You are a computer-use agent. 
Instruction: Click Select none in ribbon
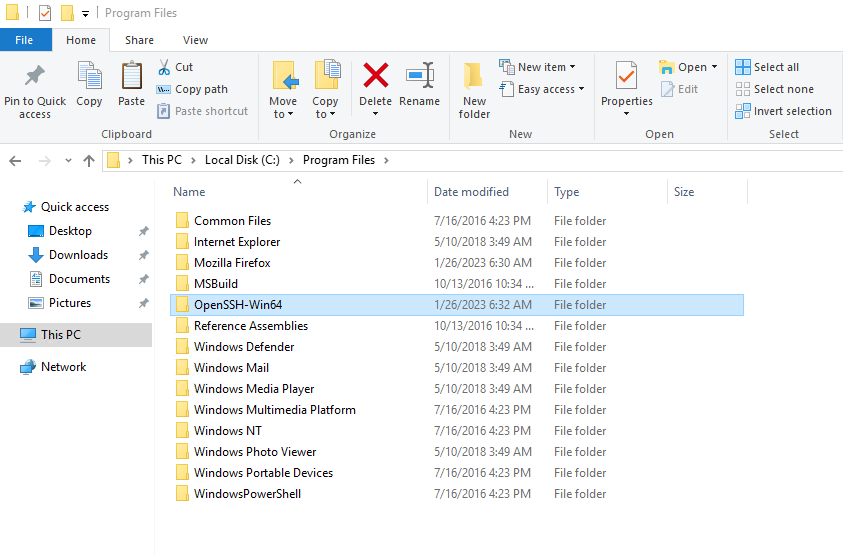tap(775, 89)
